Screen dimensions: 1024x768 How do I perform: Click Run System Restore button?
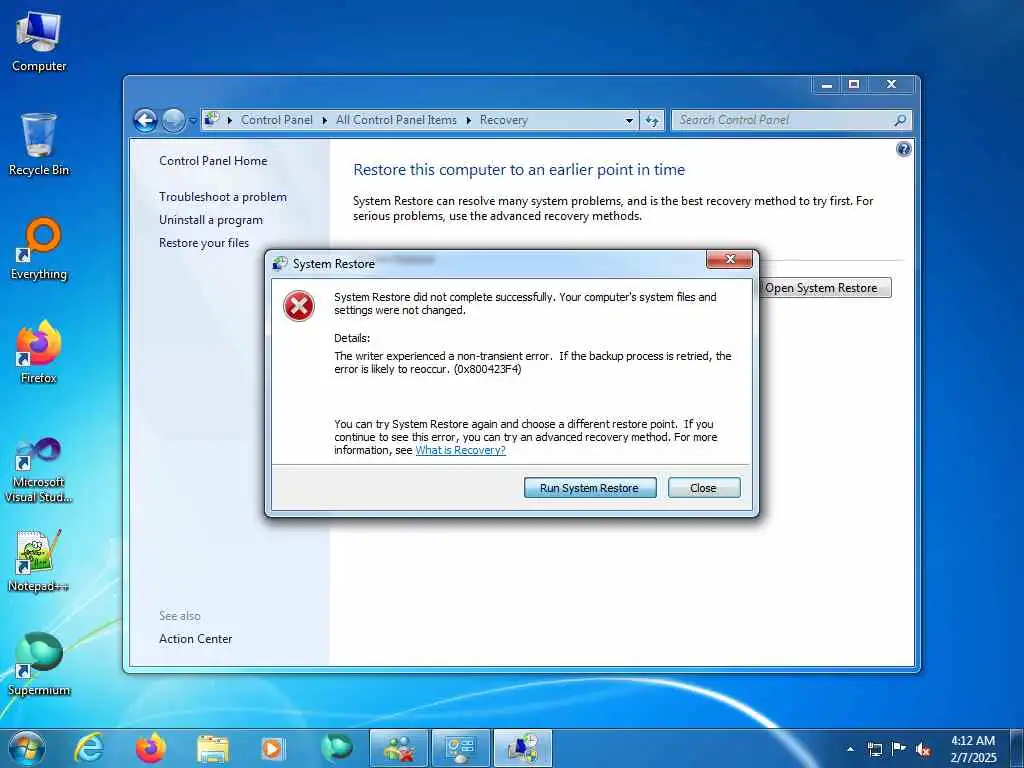[x=590, y=488]
